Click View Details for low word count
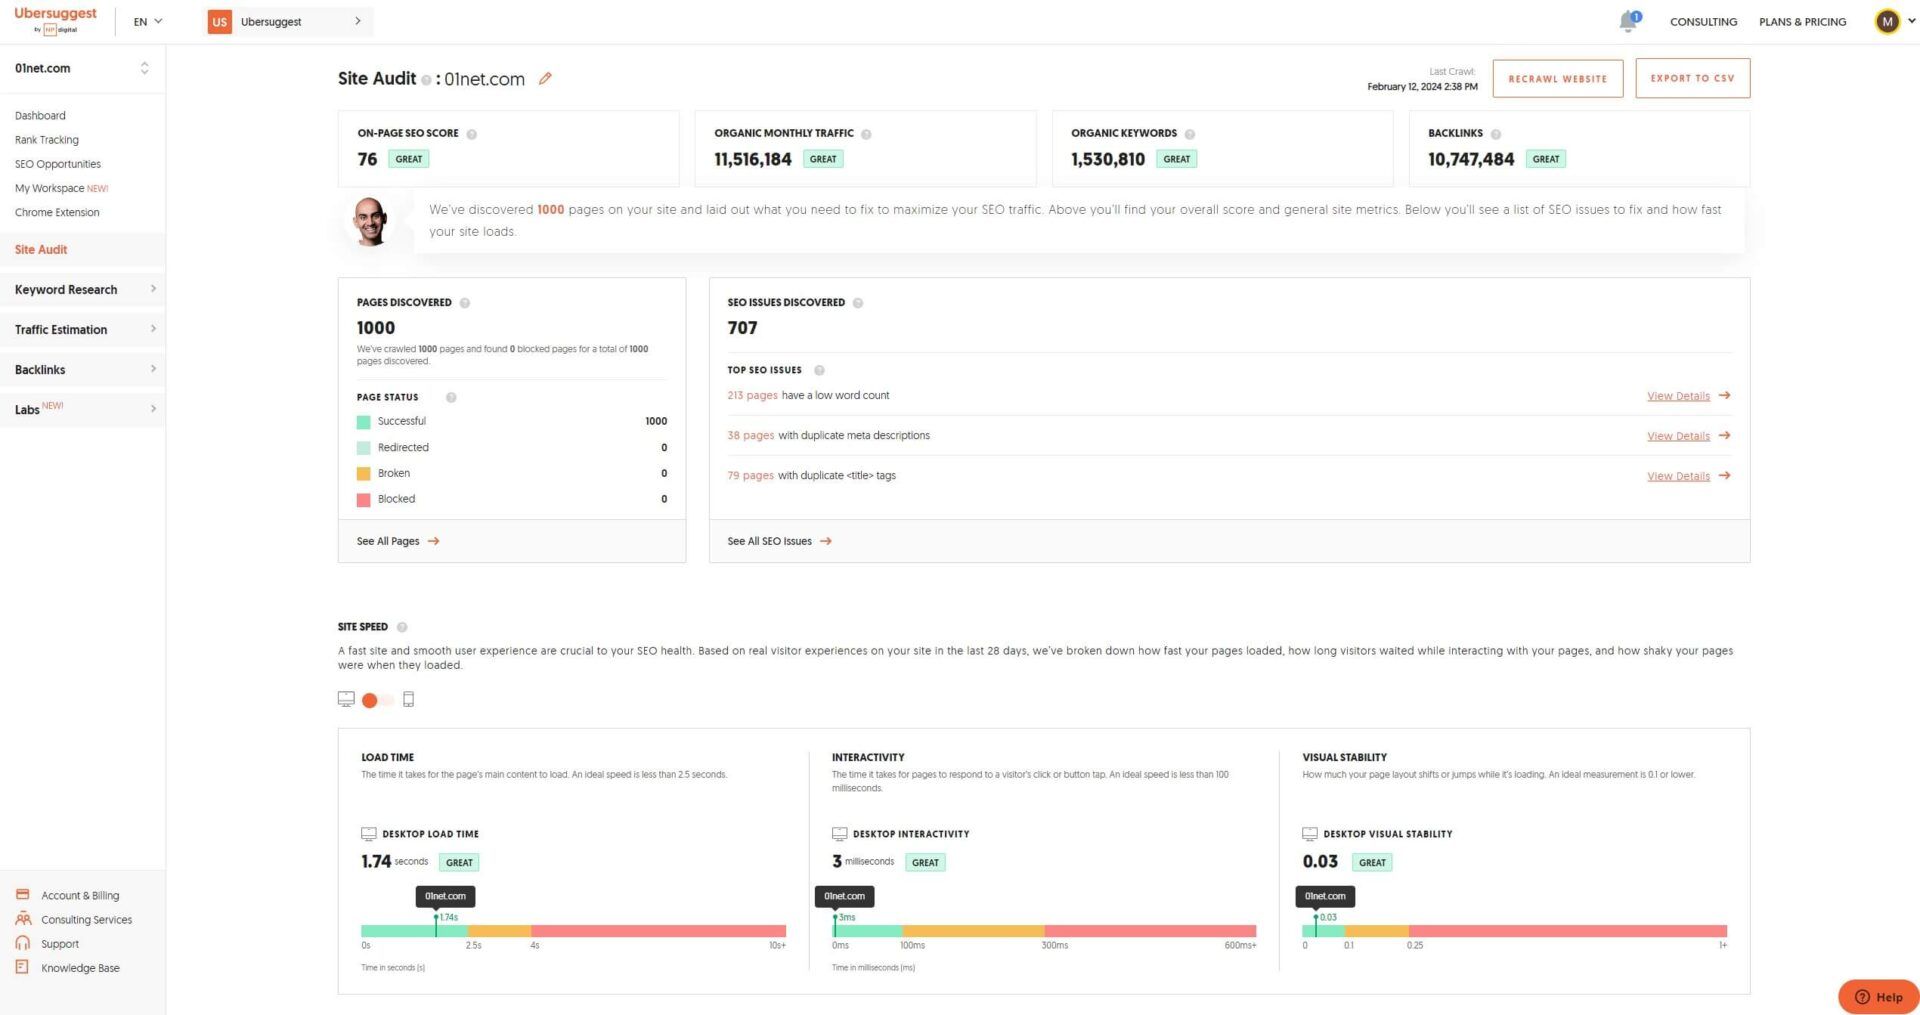The width and height of the screenshot is (1920, 1015). [1678, 396]
